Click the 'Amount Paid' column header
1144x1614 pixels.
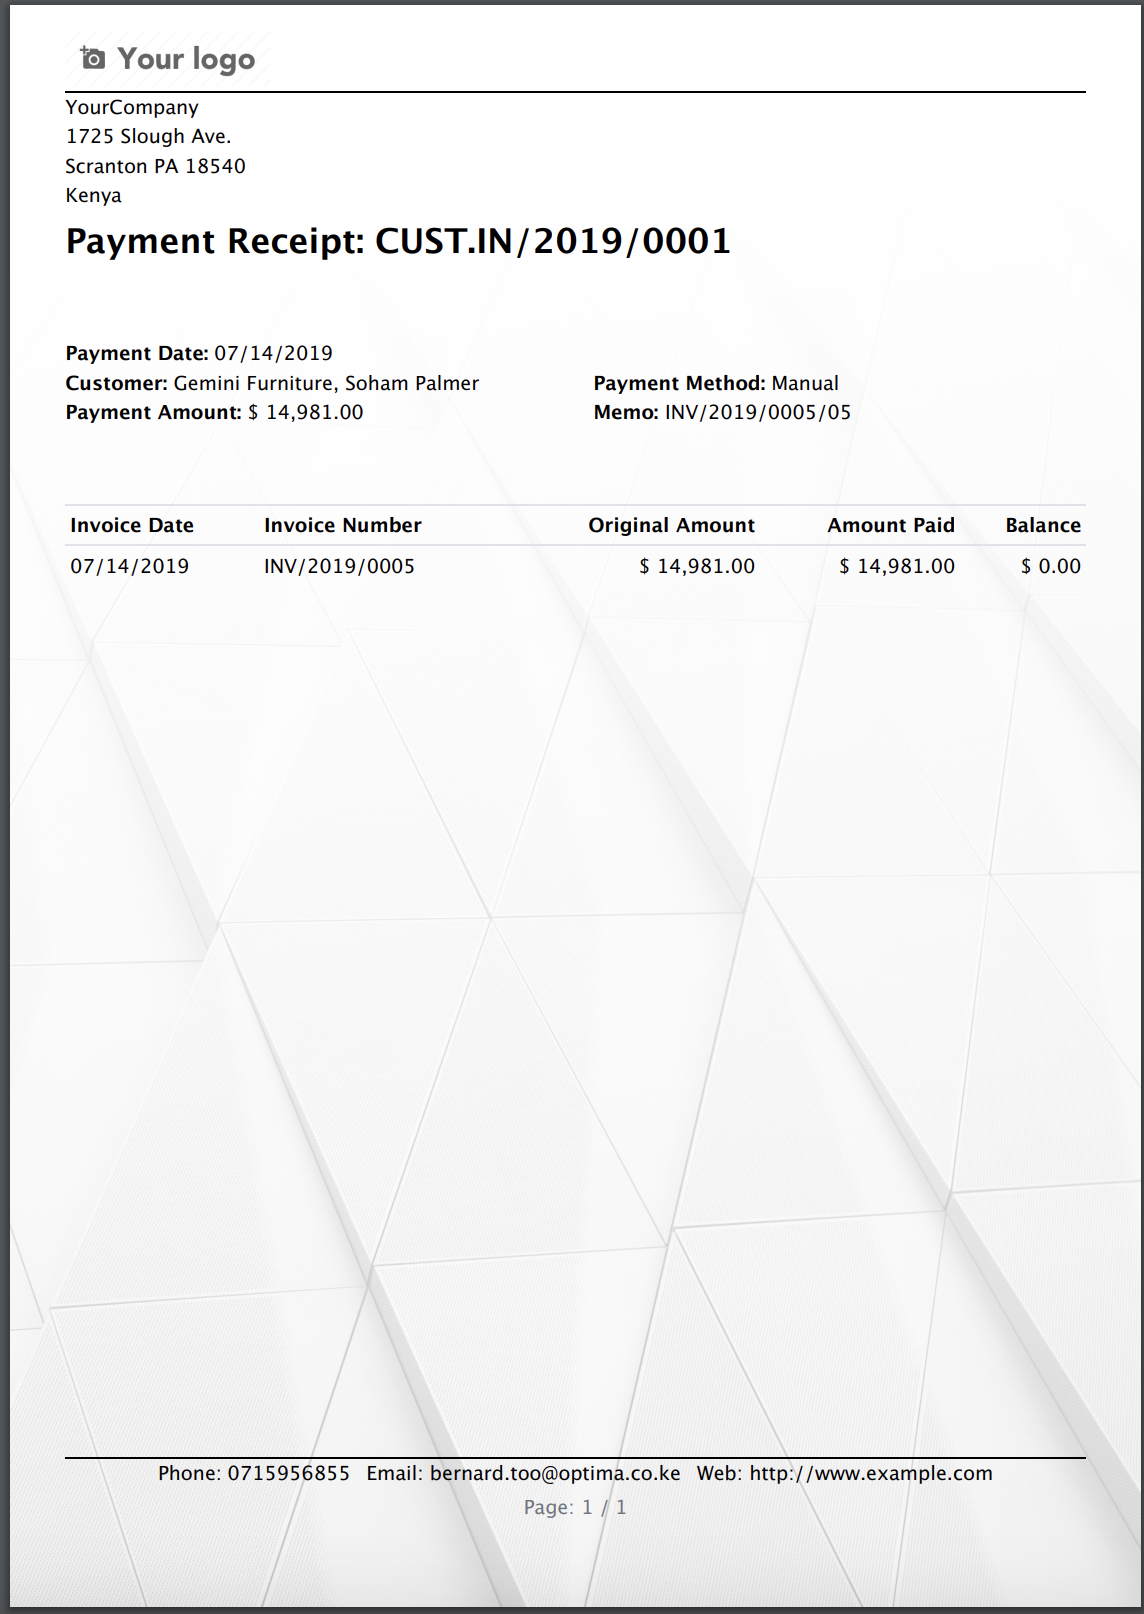(x=891, y=525)
